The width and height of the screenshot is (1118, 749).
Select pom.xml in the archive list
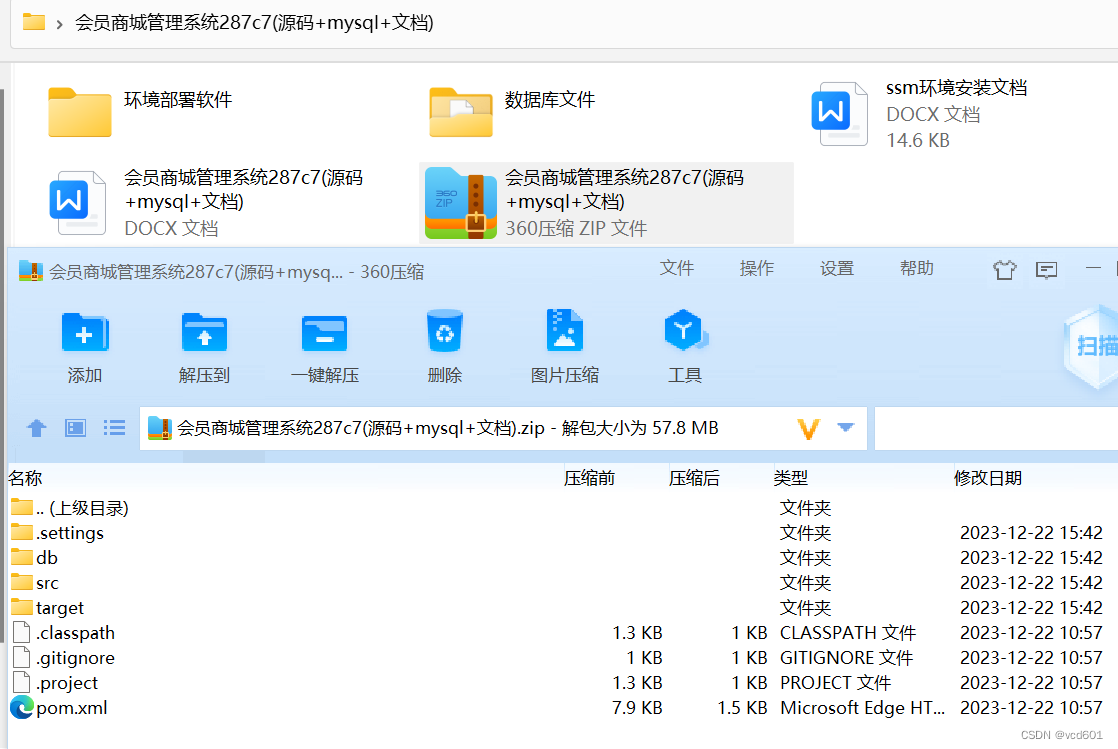[69, 707]
